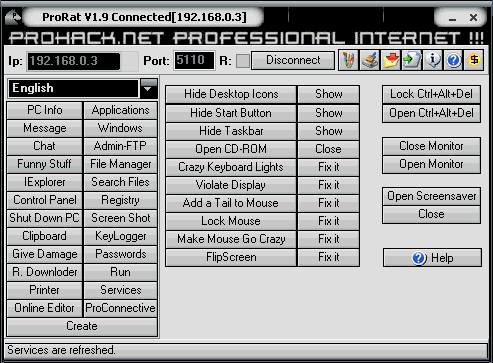
Task: Click Fix it next to FlipScreen
Action: coord(329,257)
